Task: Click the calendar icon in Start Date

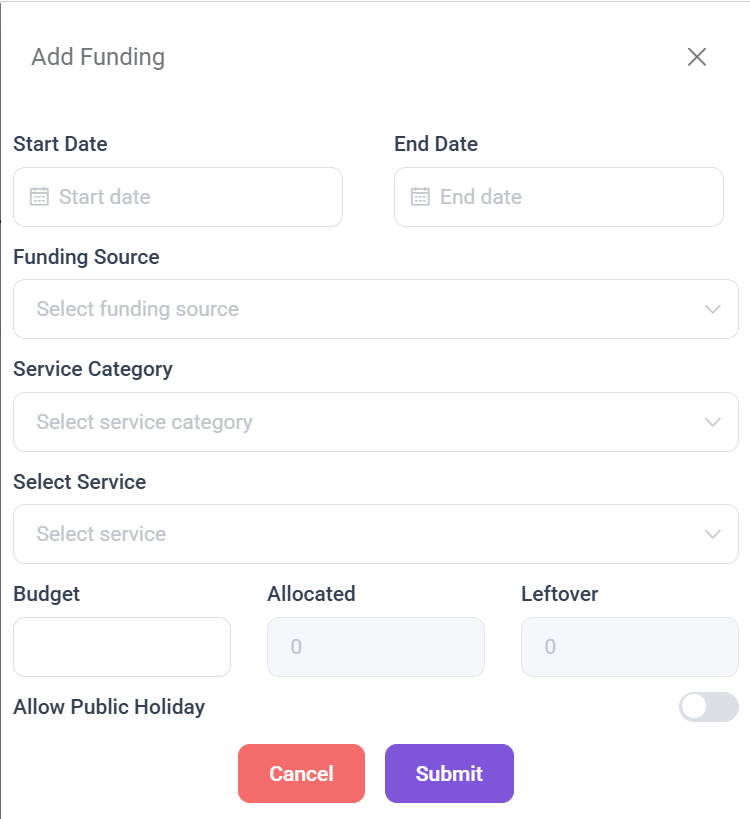Action: 39,197
